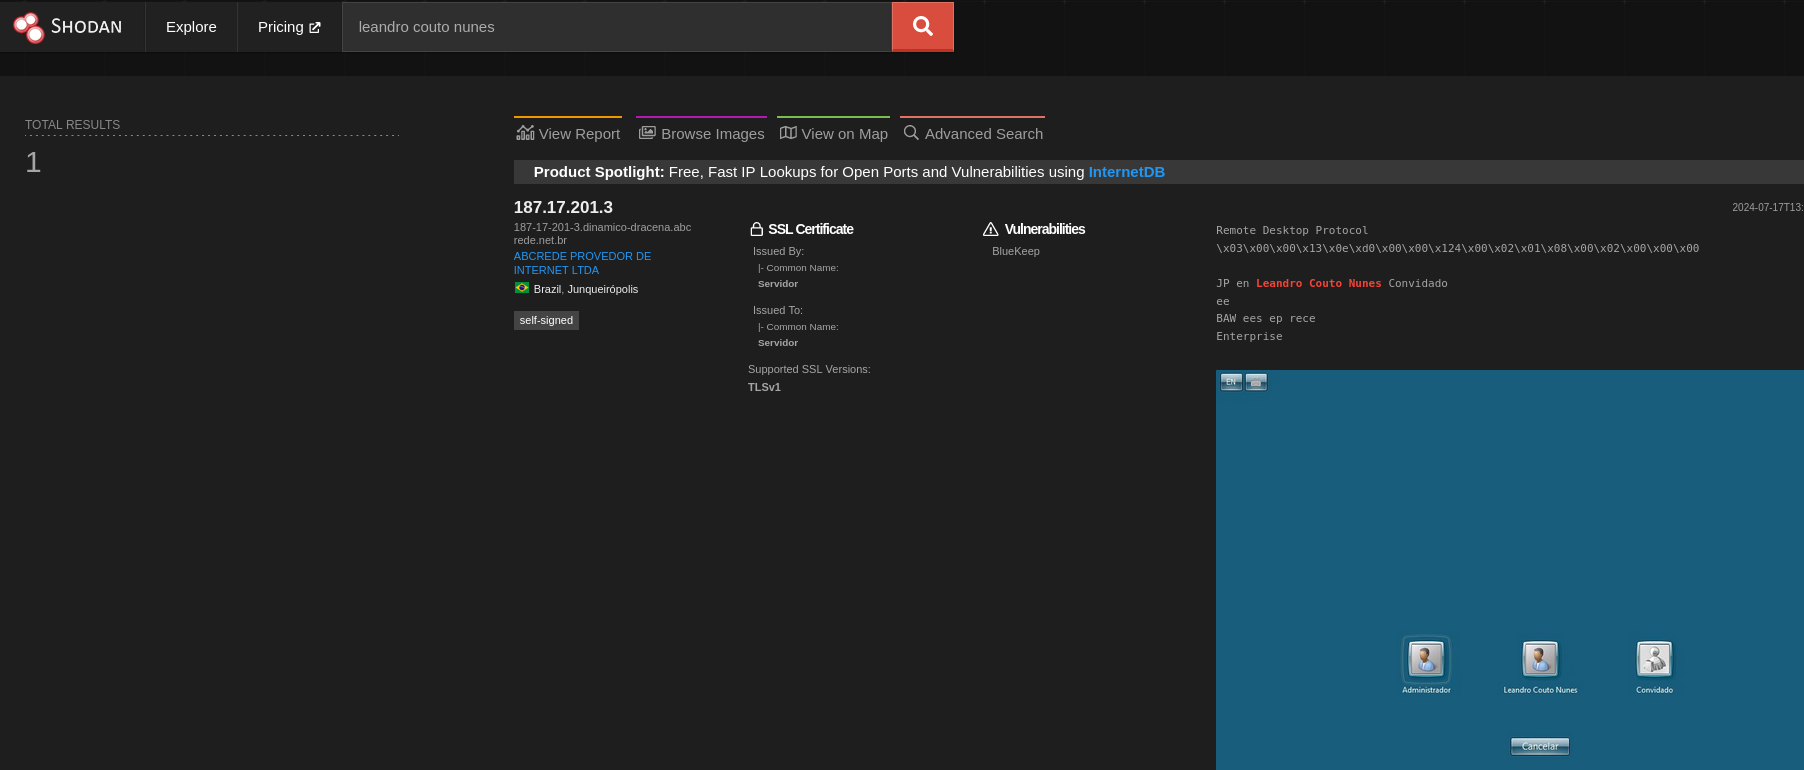Click the Cancelar button in RDP screenshot
Image resolution: width=1804 pixels, height=770 pixels.
(1540, 746)
